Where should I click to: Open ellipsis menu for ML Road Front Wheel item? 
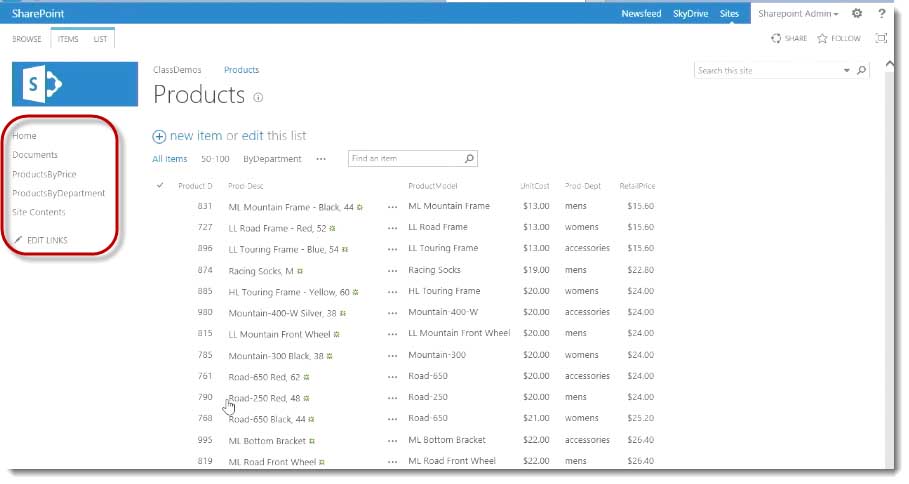click(x=392, y=462)
